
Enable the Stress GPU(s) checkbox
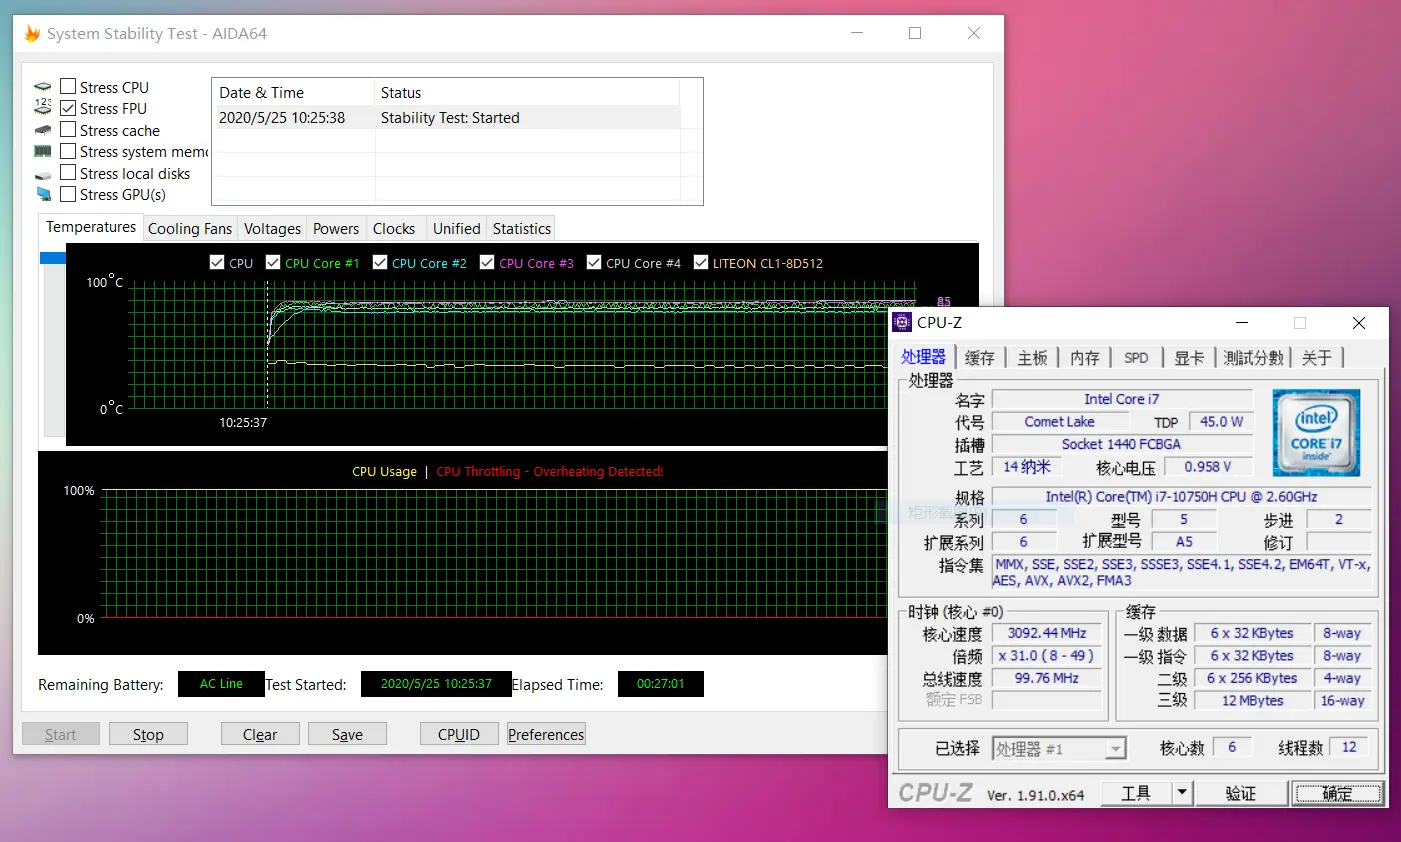pos(68,194)
